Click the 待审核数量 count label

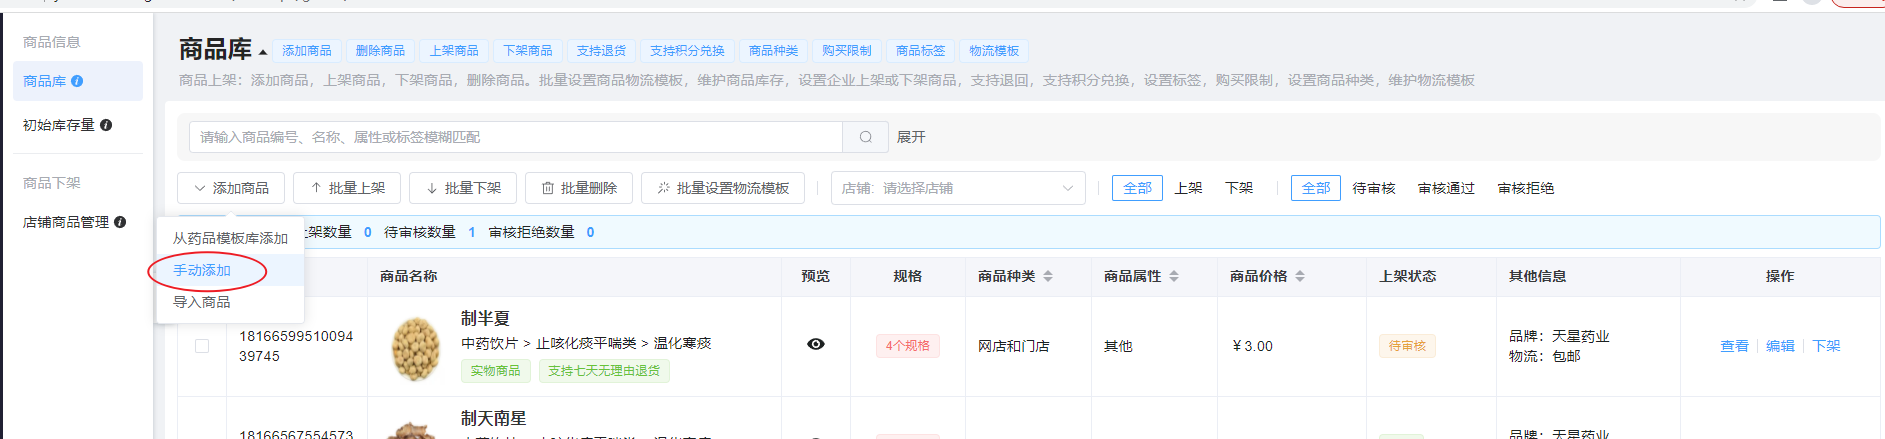click(x=420, y=232)
